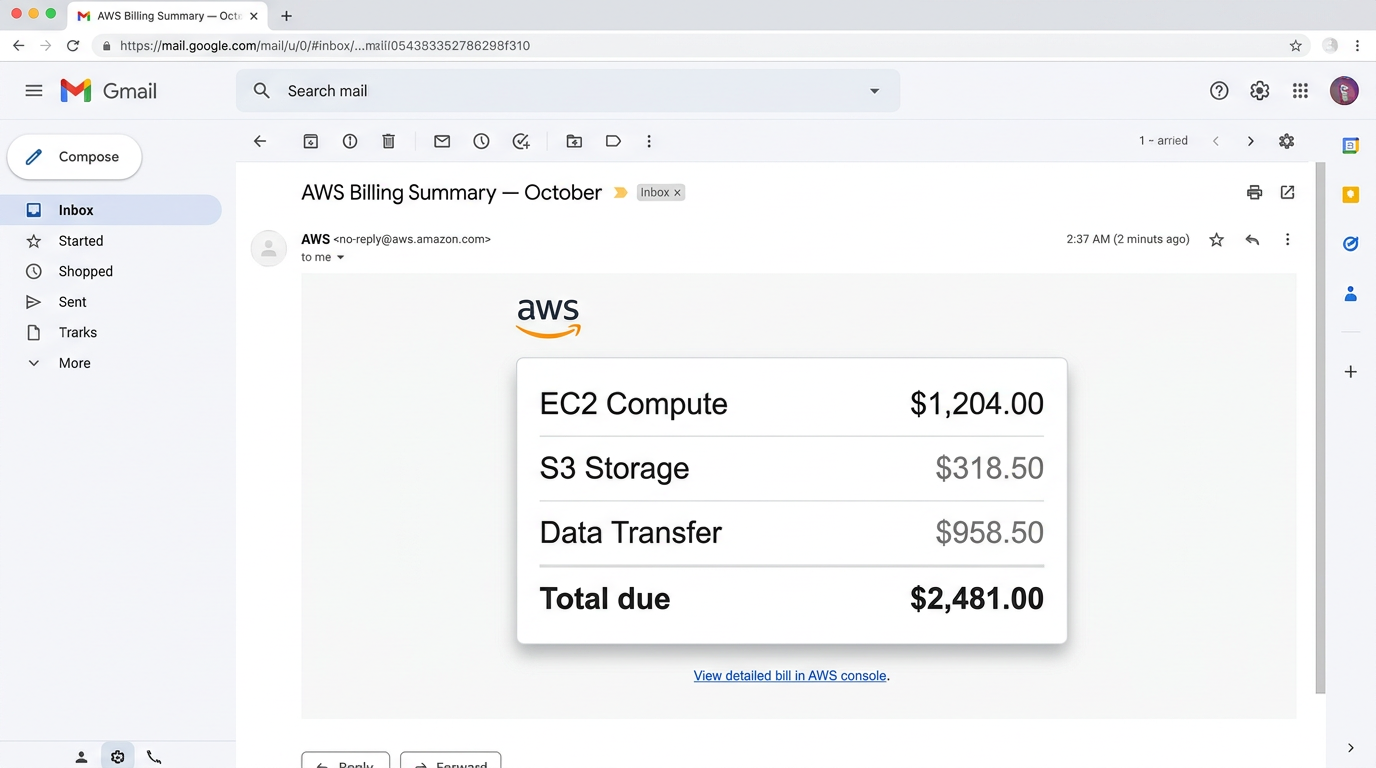Open the Inbox folder

[111, 210]
